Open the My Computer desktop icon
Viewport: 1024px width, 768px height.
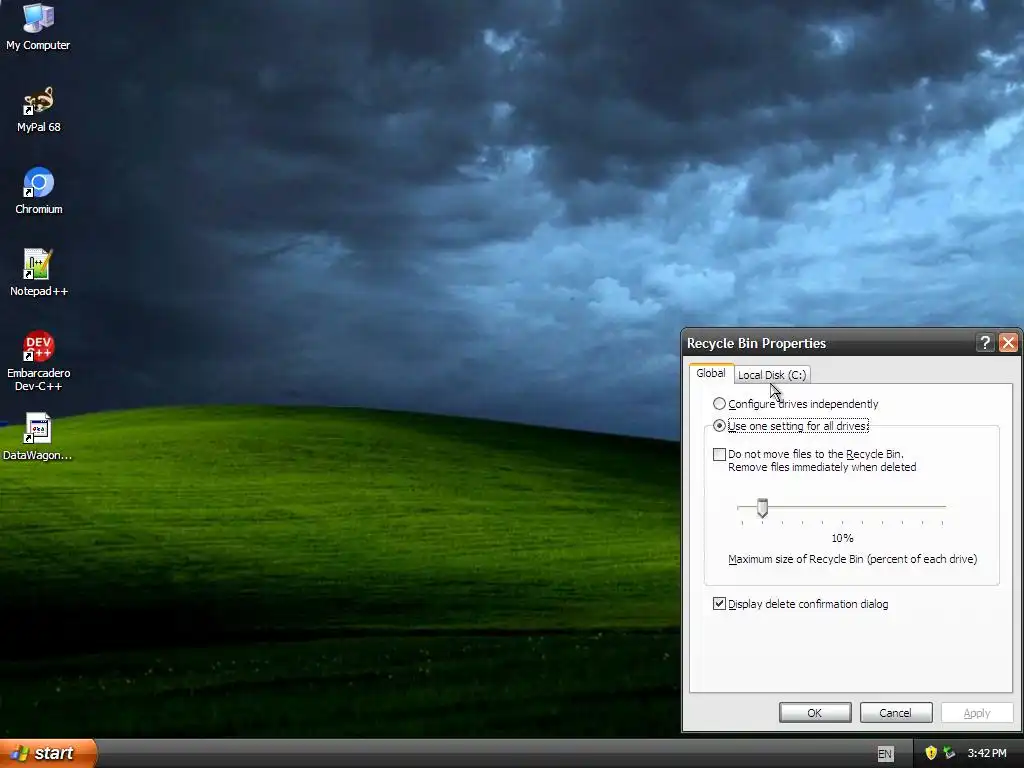point(38,26)
